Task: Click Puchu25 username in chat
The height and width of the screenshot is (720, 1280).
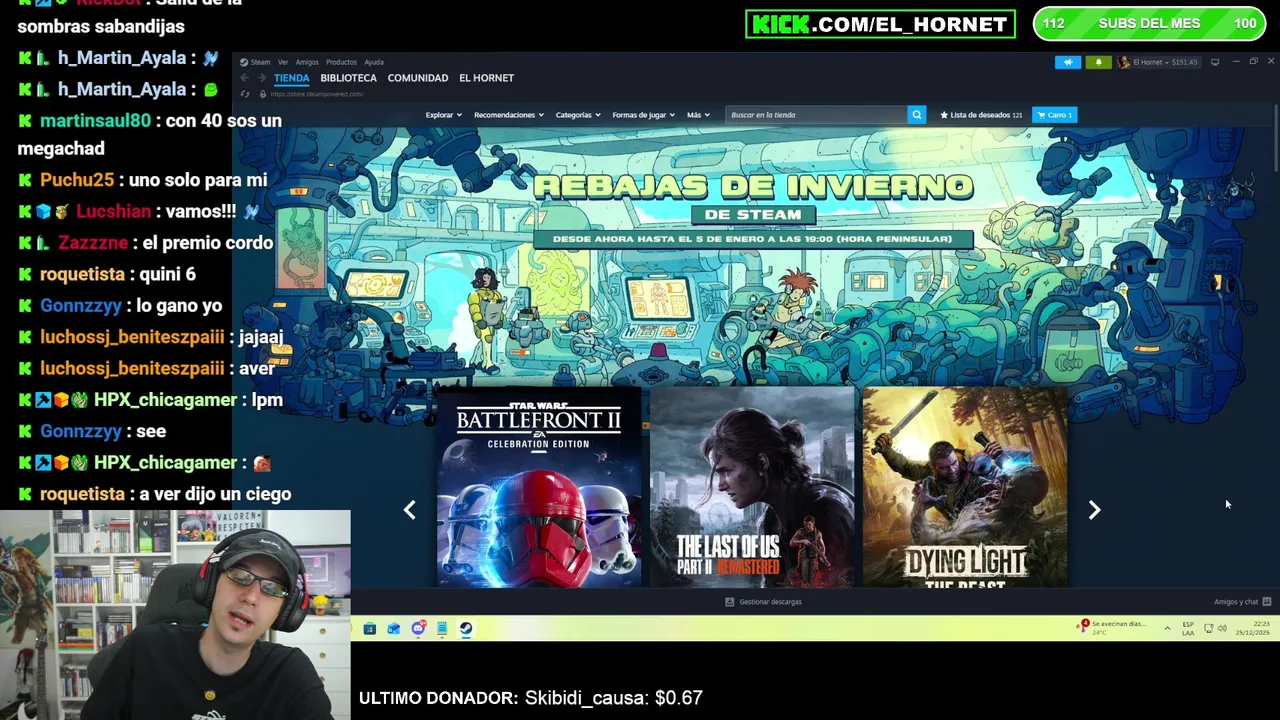Action: (x=77, y=180)
